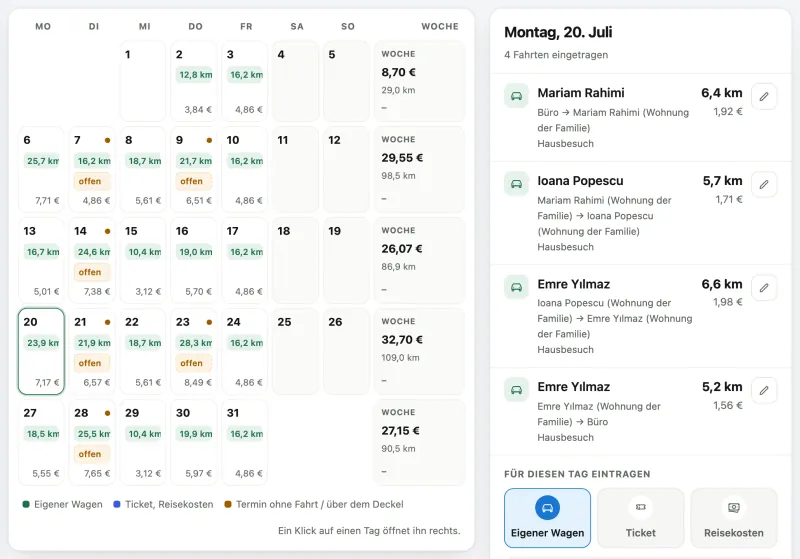The height and width of the screenshot is (559, 800).
Task: Open day 28 with 25,5 km
Action: (x=92, y=442)
